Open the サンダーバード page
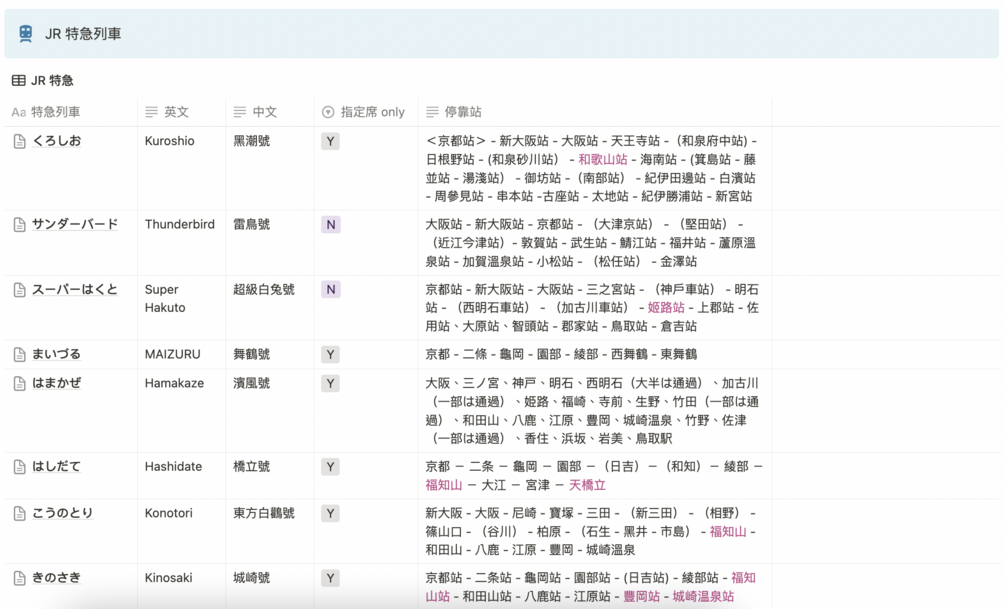This screenshot has width=1005, height=609. click(x=75, y=224)
